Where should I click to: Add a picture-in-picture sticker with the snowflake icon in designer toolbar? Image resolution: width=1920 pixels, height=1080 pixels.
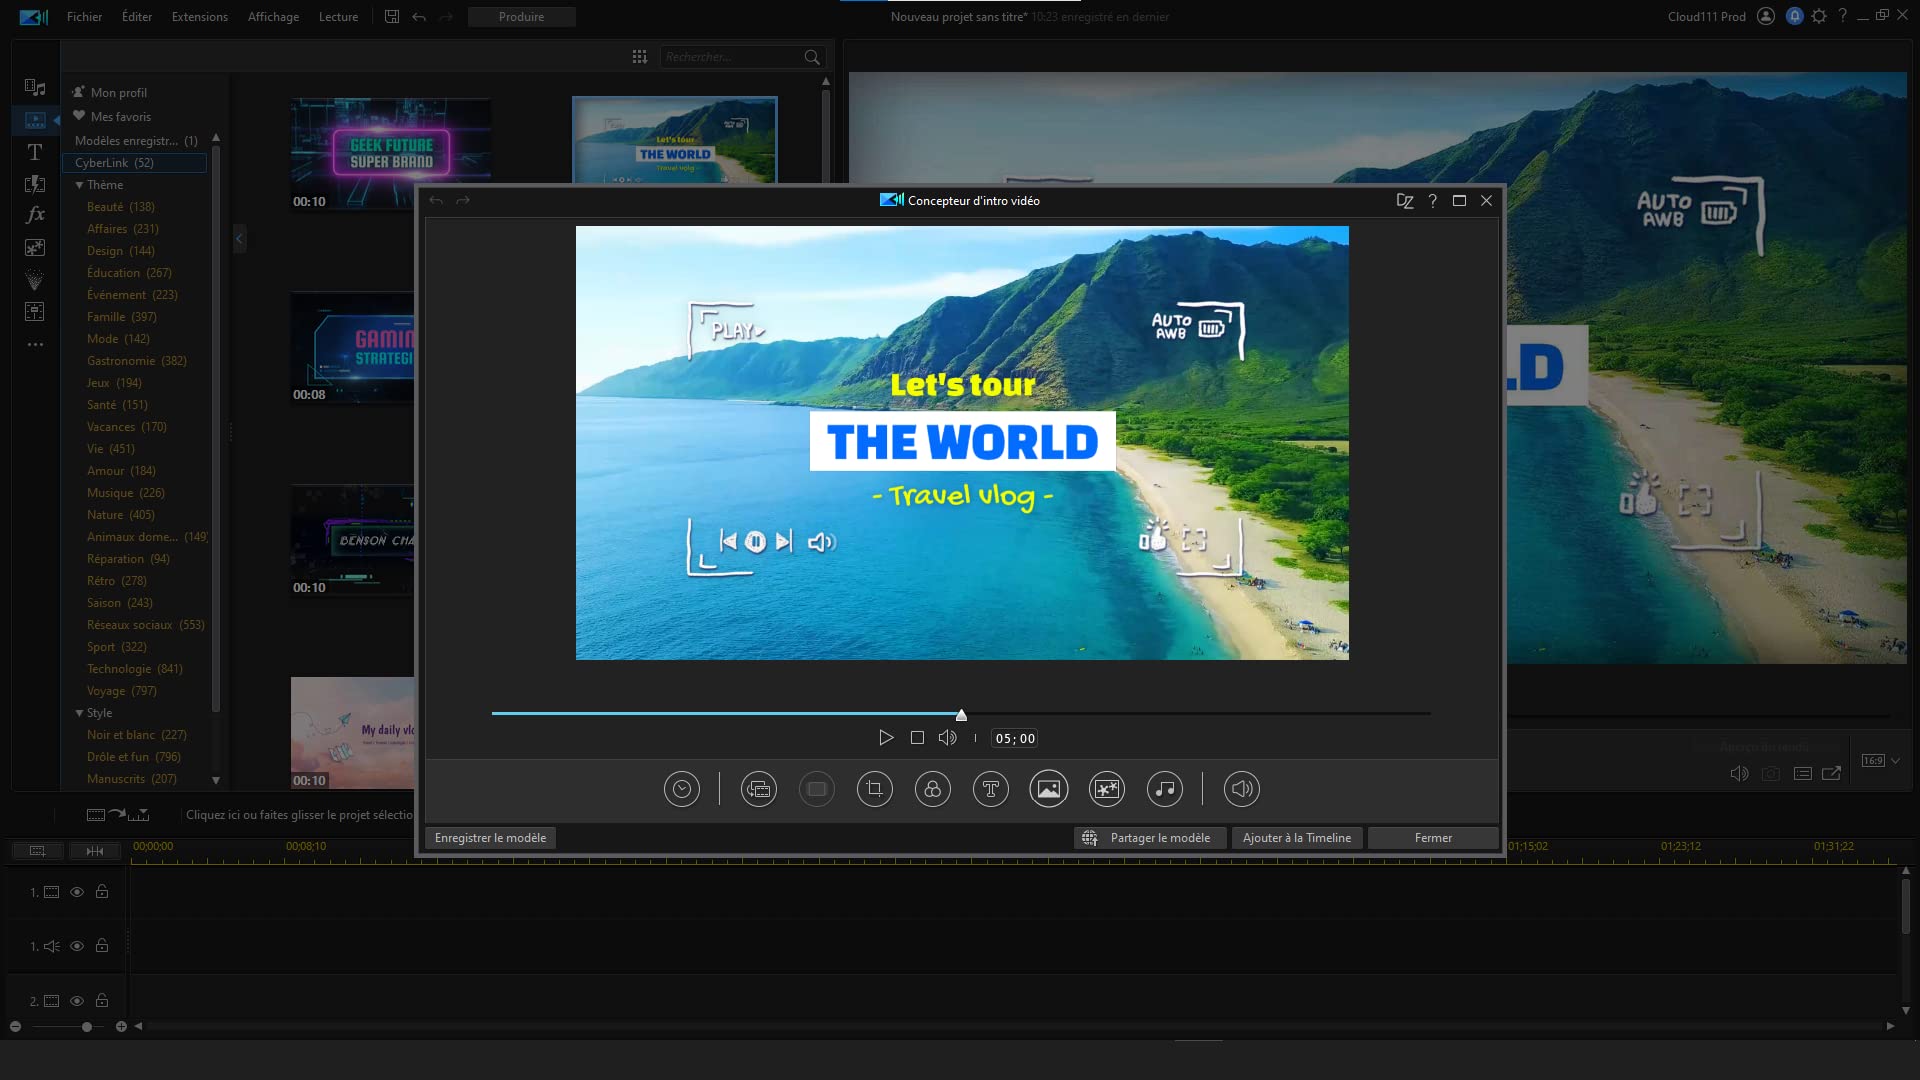tap(1107, 789)
